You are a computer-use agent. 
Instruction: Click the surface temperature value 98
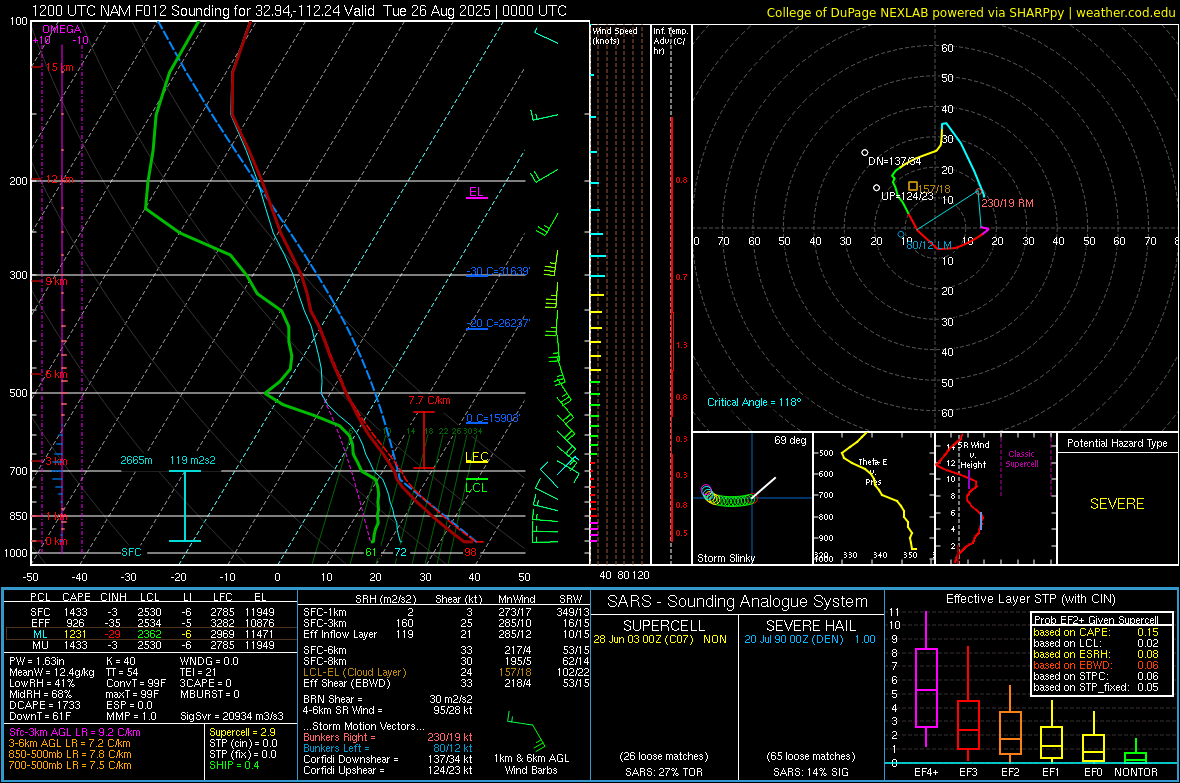[470, 552]
